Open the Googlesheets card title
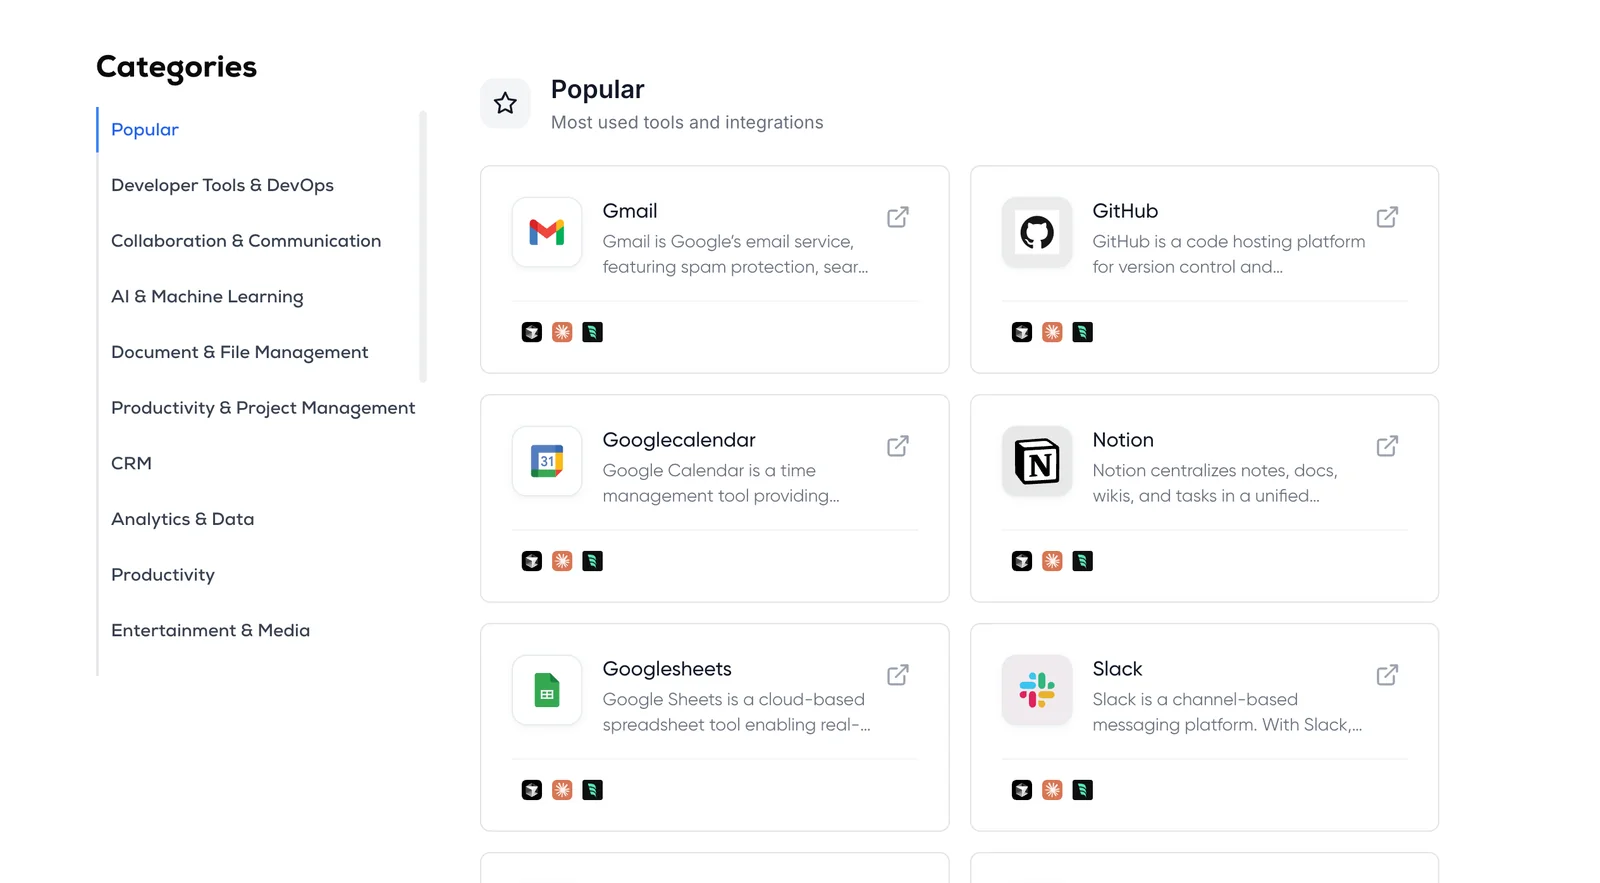 [667, 669]
